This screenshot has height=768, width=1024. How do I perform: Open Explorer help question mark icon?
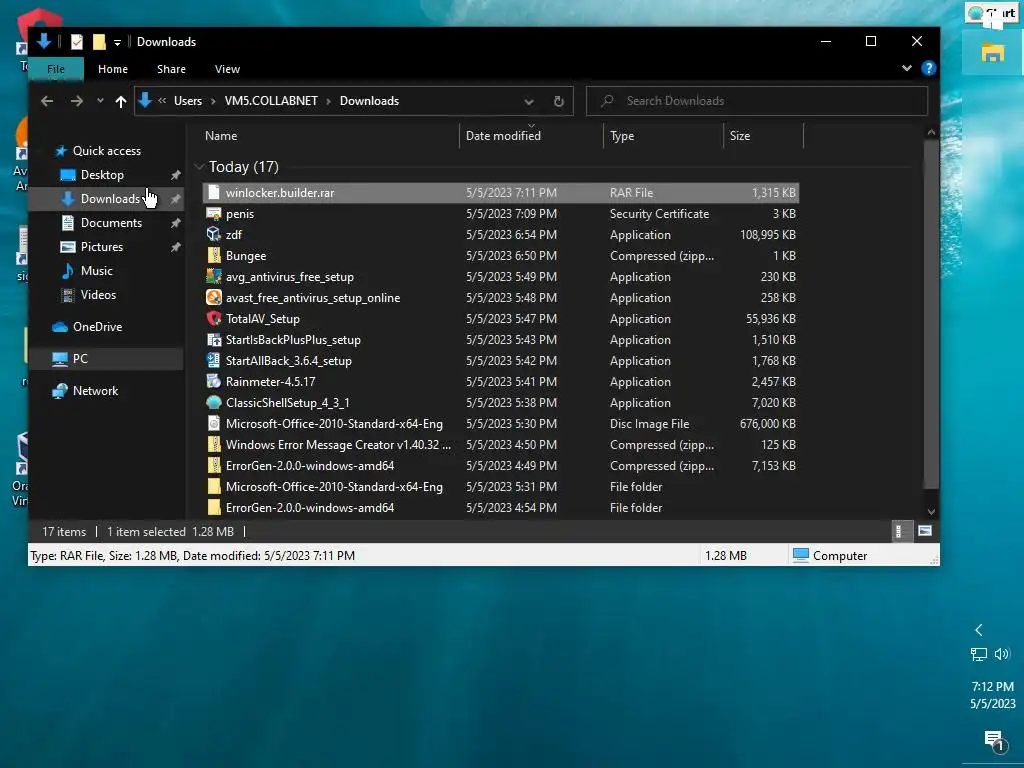pos(928,68)
